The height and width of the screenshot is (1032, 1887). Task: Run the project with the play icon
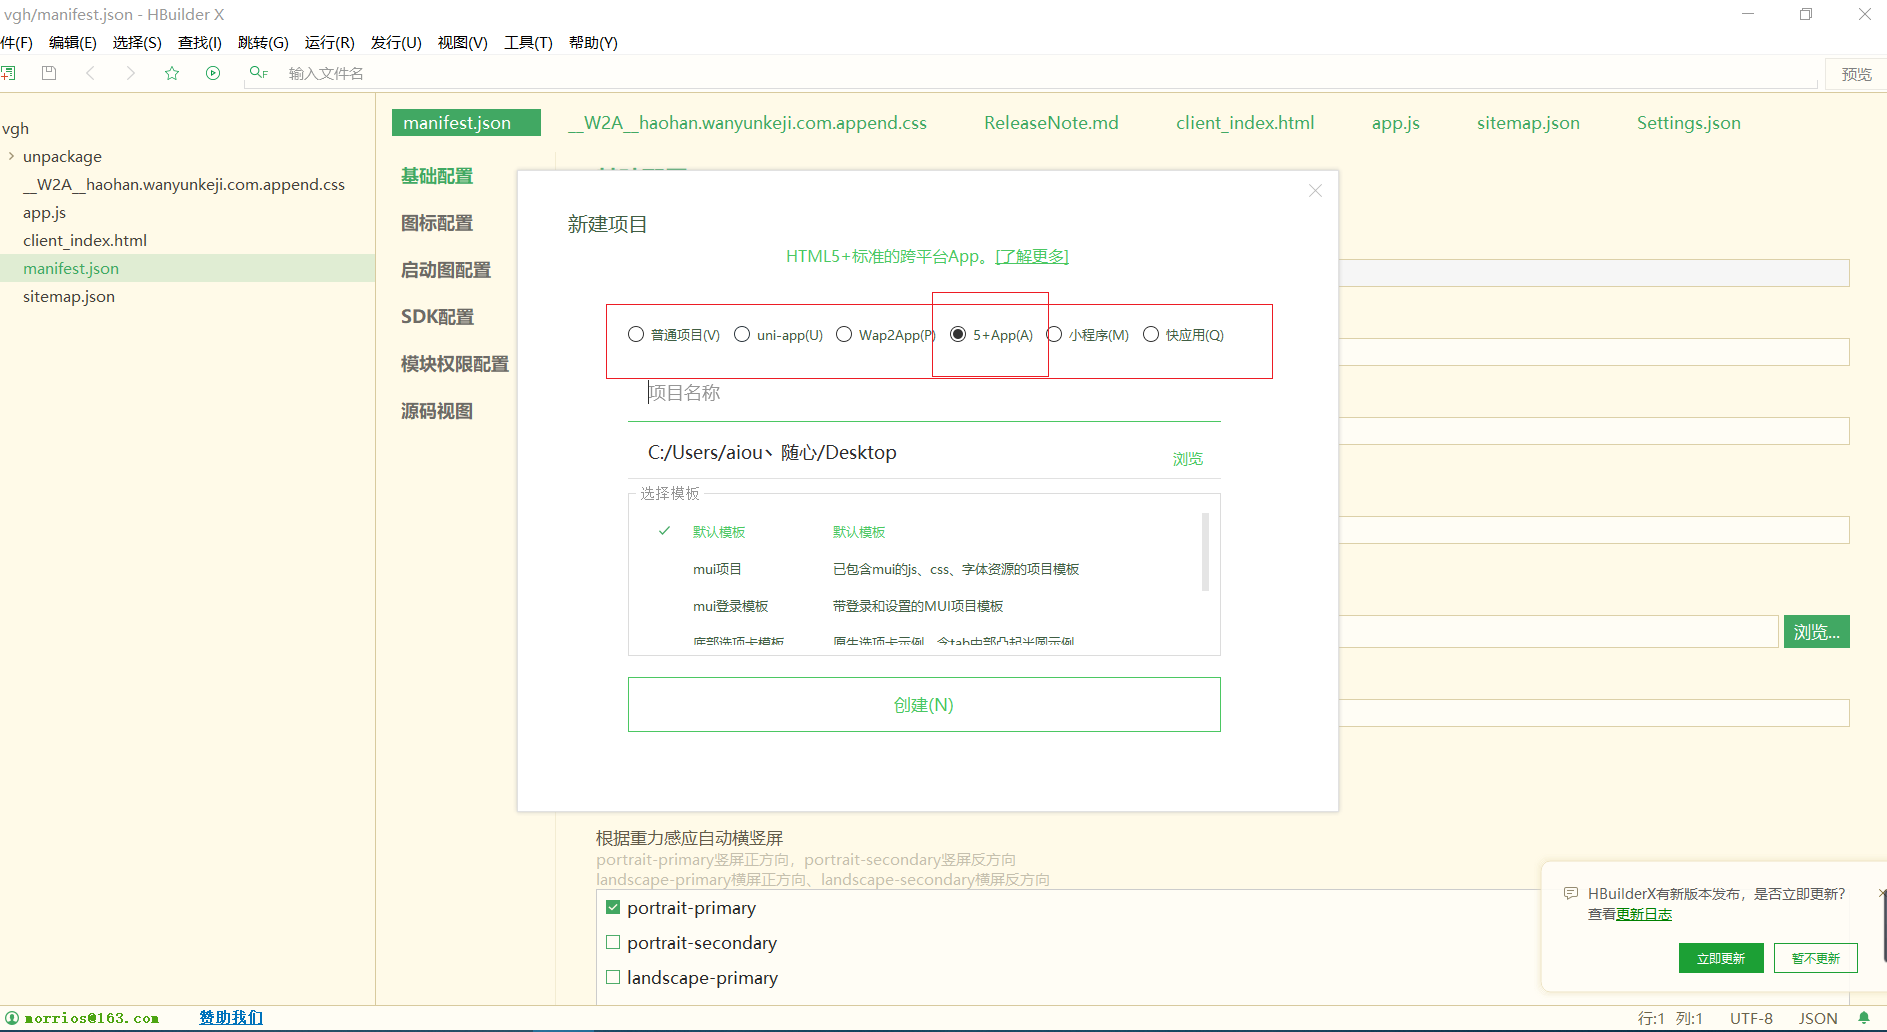tap(213, 72)
